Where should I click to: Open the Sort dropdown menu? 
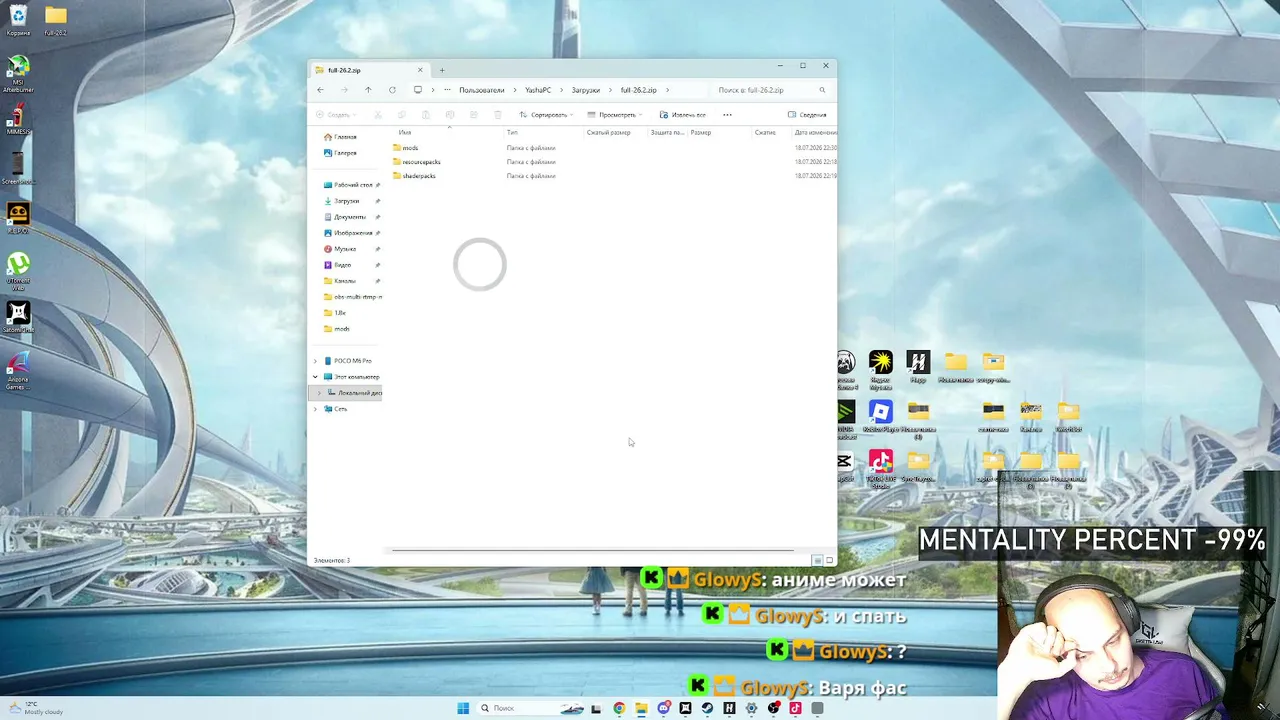[x=547, y=115]
